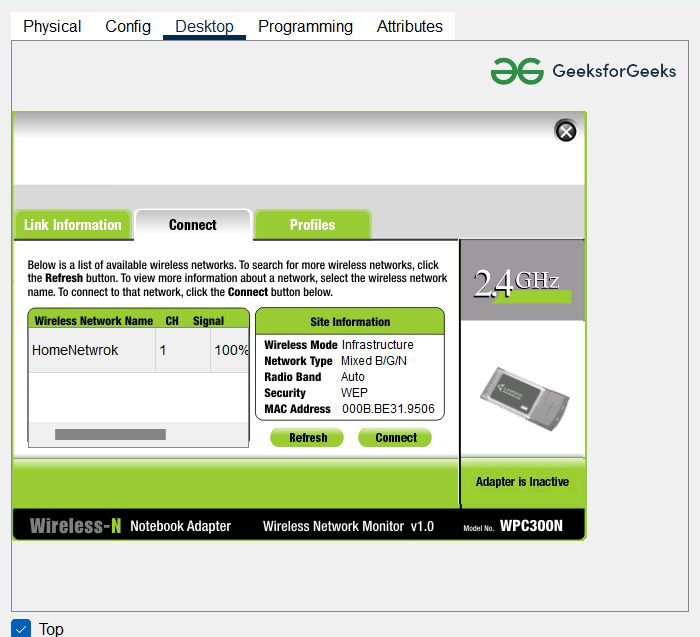Screen dimensions: 700x637
Task: Select the Desktop tab
Action: click(x=204, y=26)
